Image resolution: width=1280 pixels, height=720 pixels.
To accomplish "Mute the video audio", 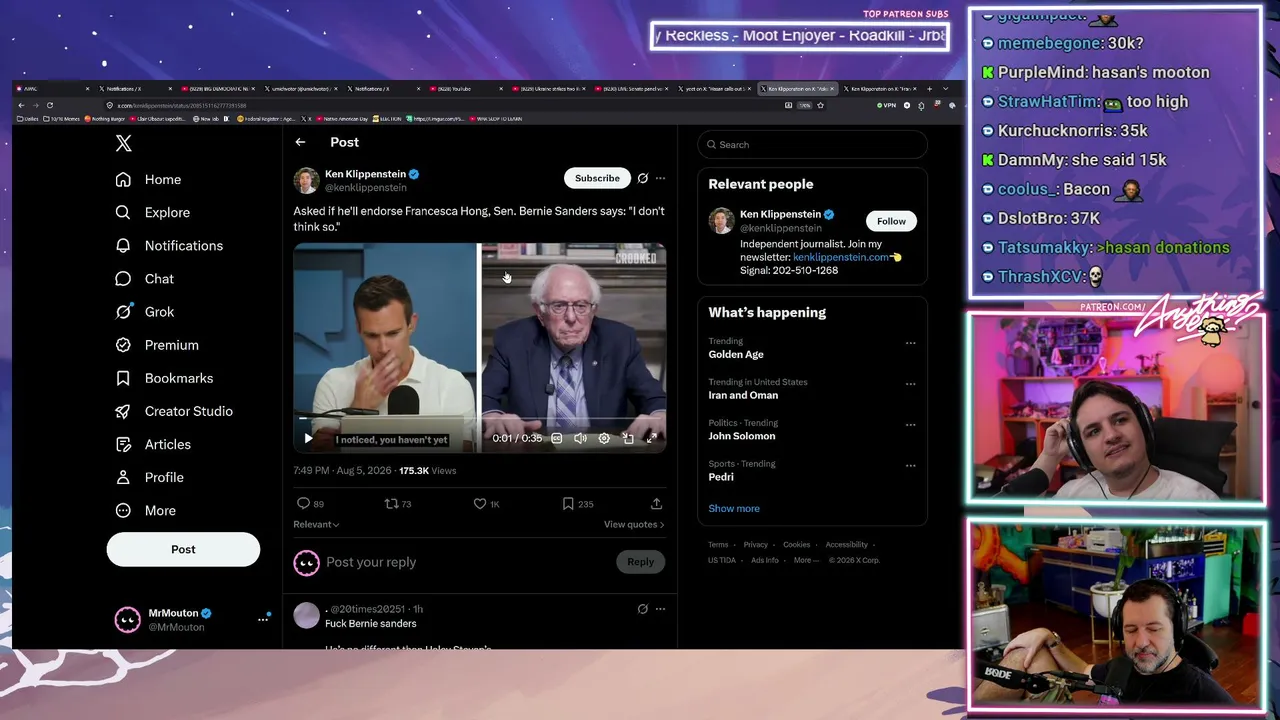I will coord(580,438).
